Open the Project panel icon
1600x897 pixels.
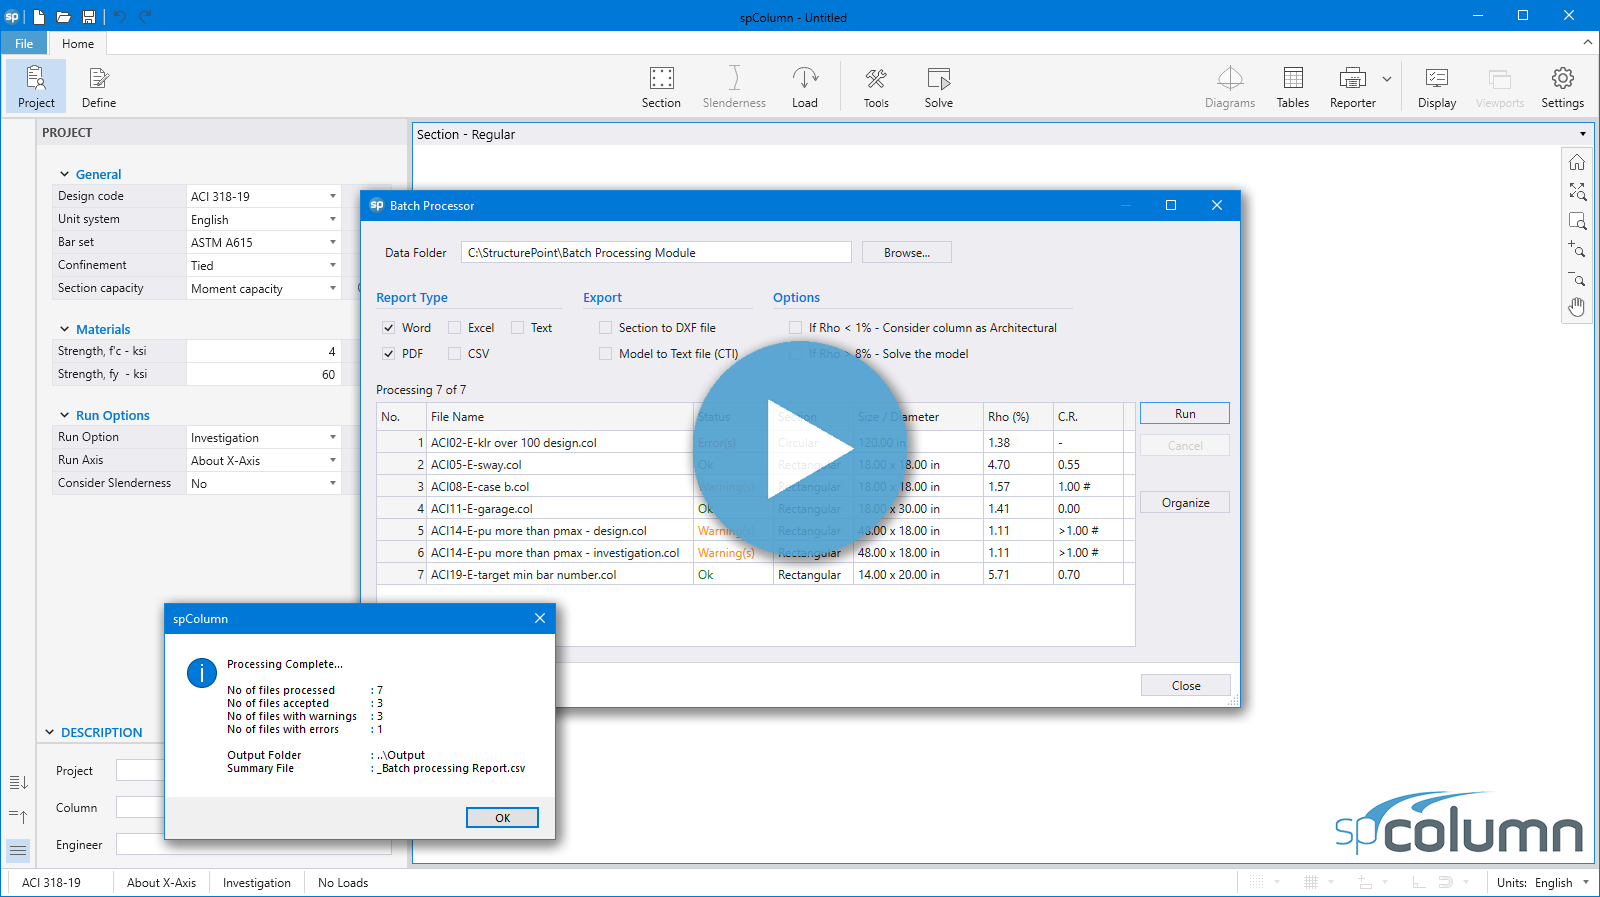[36, 86]
